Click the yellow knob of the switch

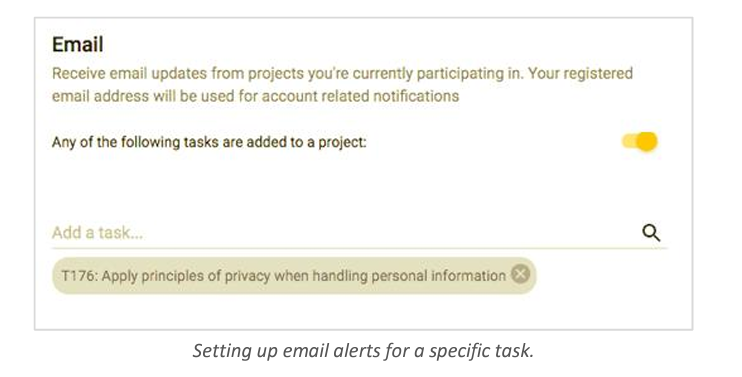click(x=647, y=141)
